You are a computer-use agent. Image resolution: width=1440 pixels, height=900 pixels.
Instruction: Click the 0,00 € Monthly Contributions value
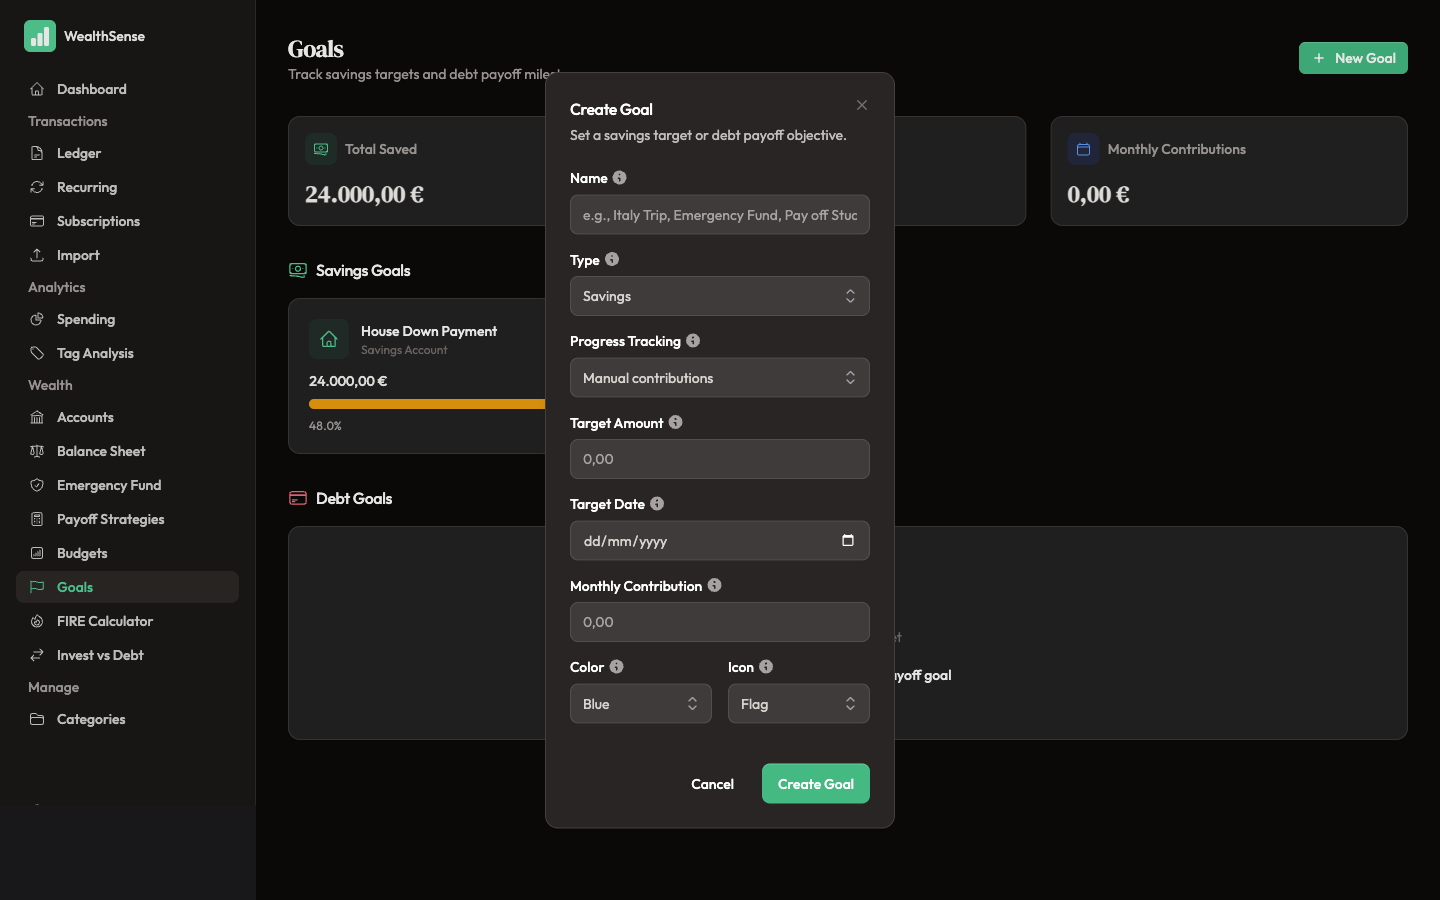(x=1098, y=195)
